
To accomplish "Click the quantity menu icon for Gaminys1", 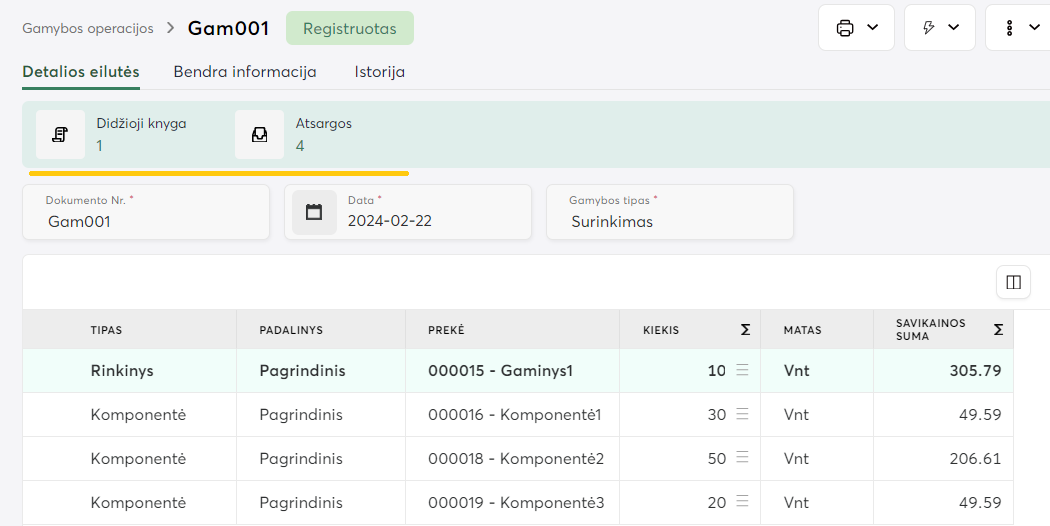I will pyautogui.click(x=742, y=370).
